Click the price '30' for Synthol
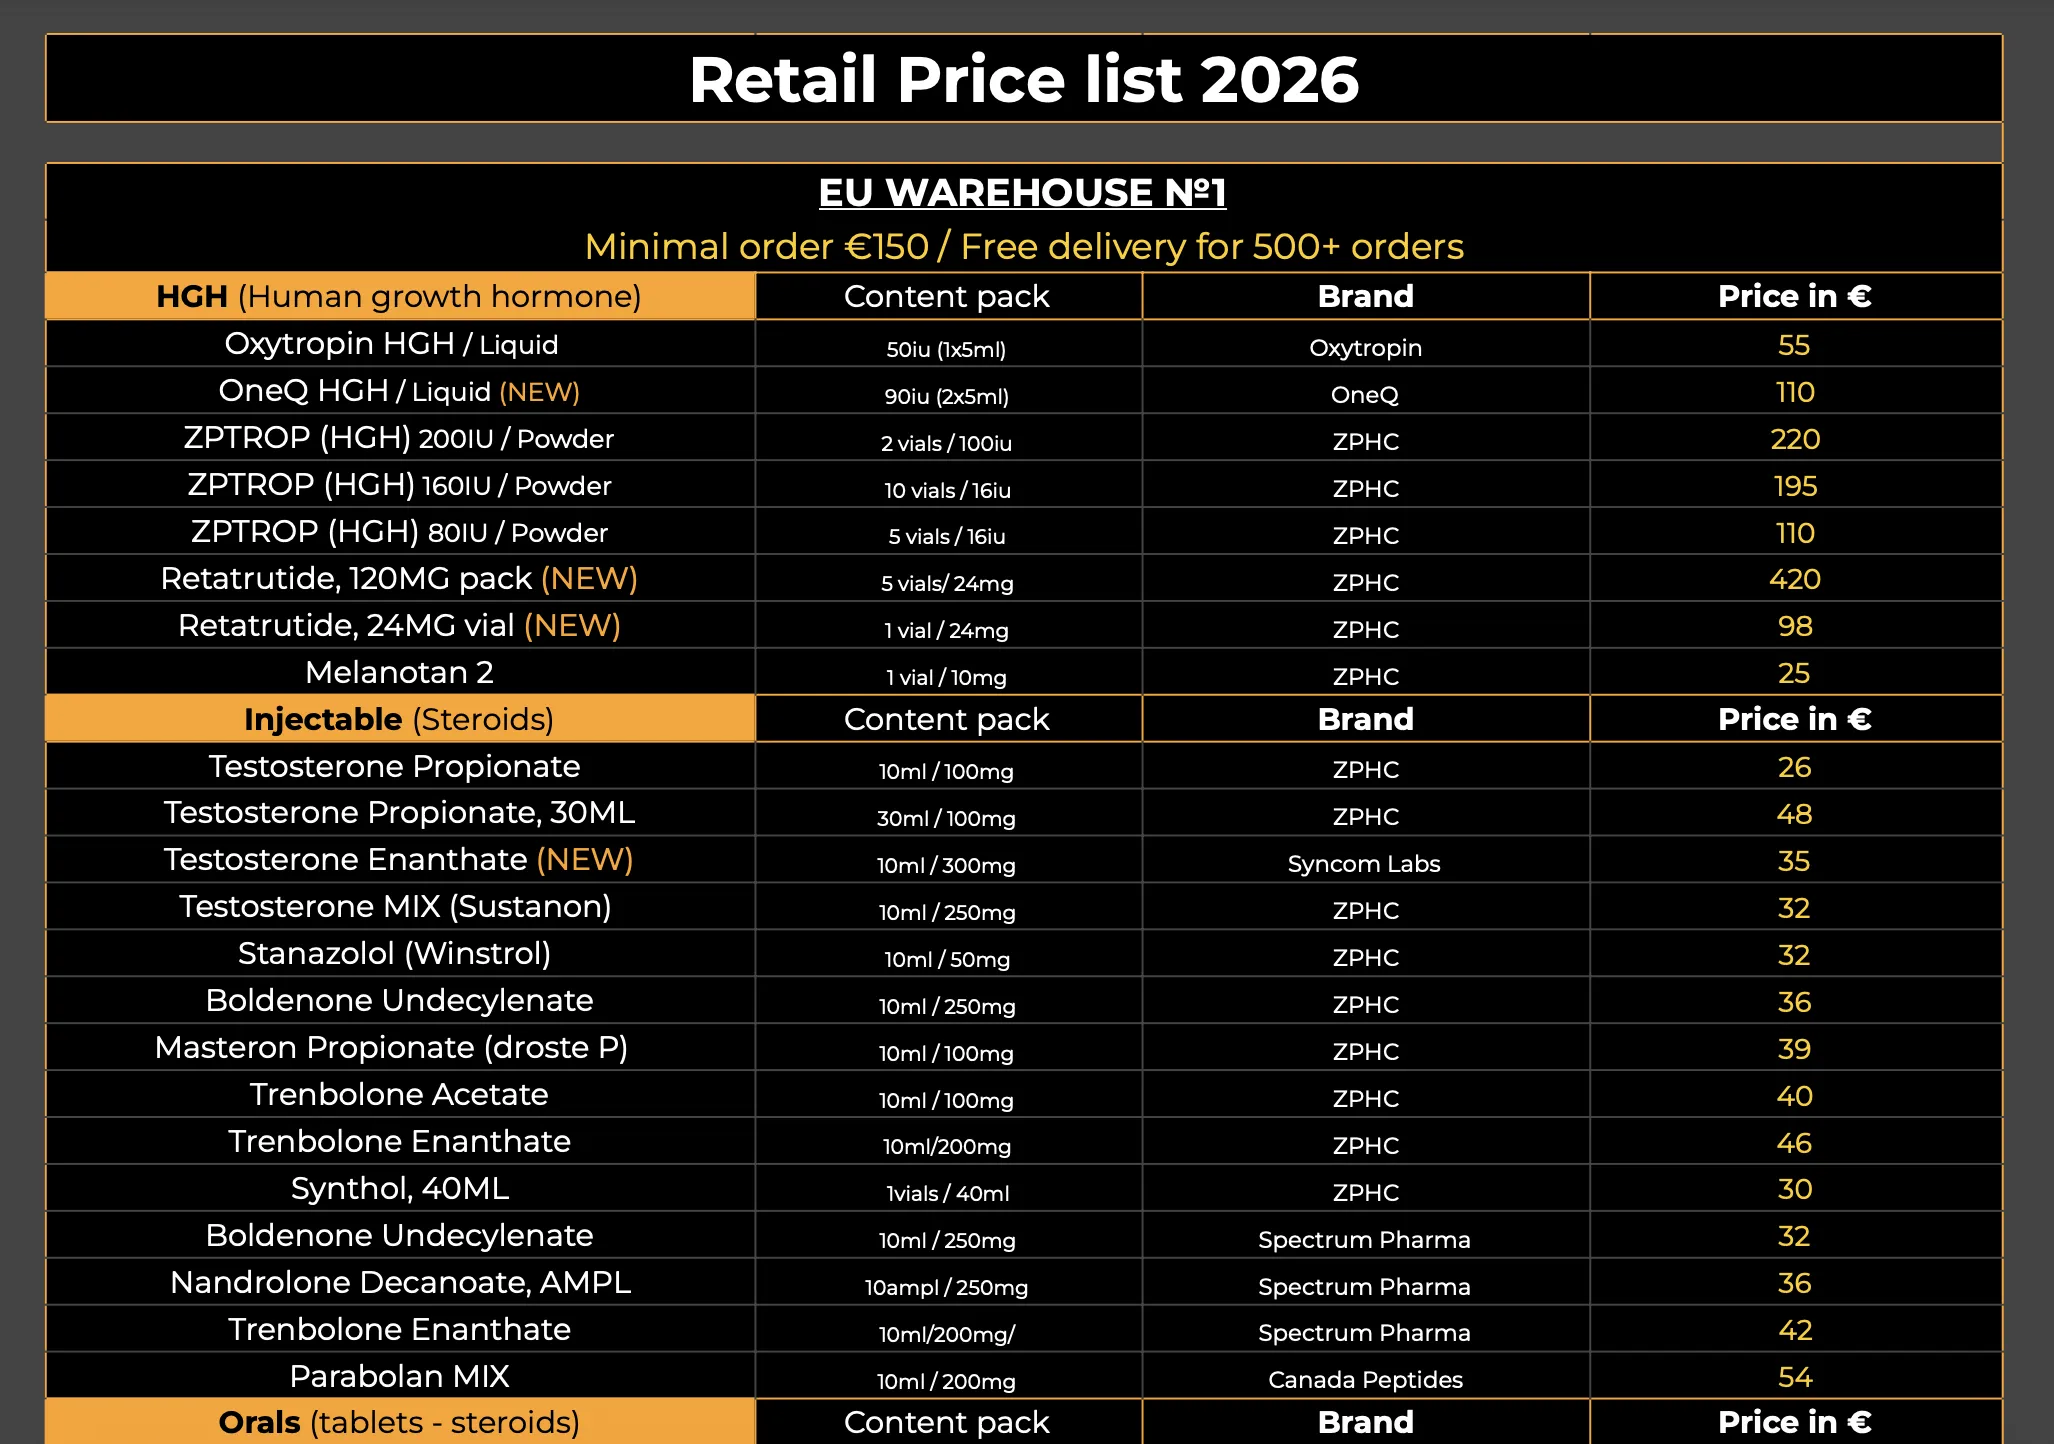This screenshot has height=1444, width=2054. [x=1794, y=1189]
